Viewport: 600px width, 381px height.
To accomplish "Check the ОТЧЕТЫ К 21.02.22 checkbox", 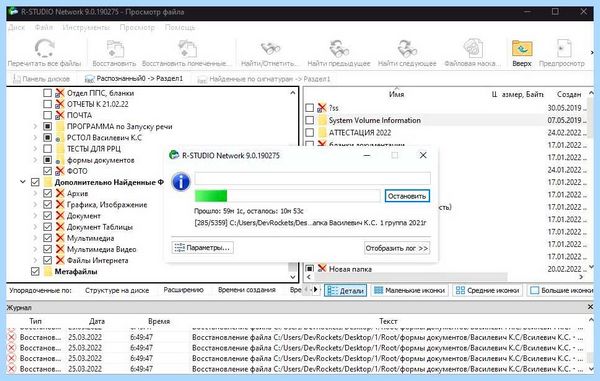I will point(47,104).
